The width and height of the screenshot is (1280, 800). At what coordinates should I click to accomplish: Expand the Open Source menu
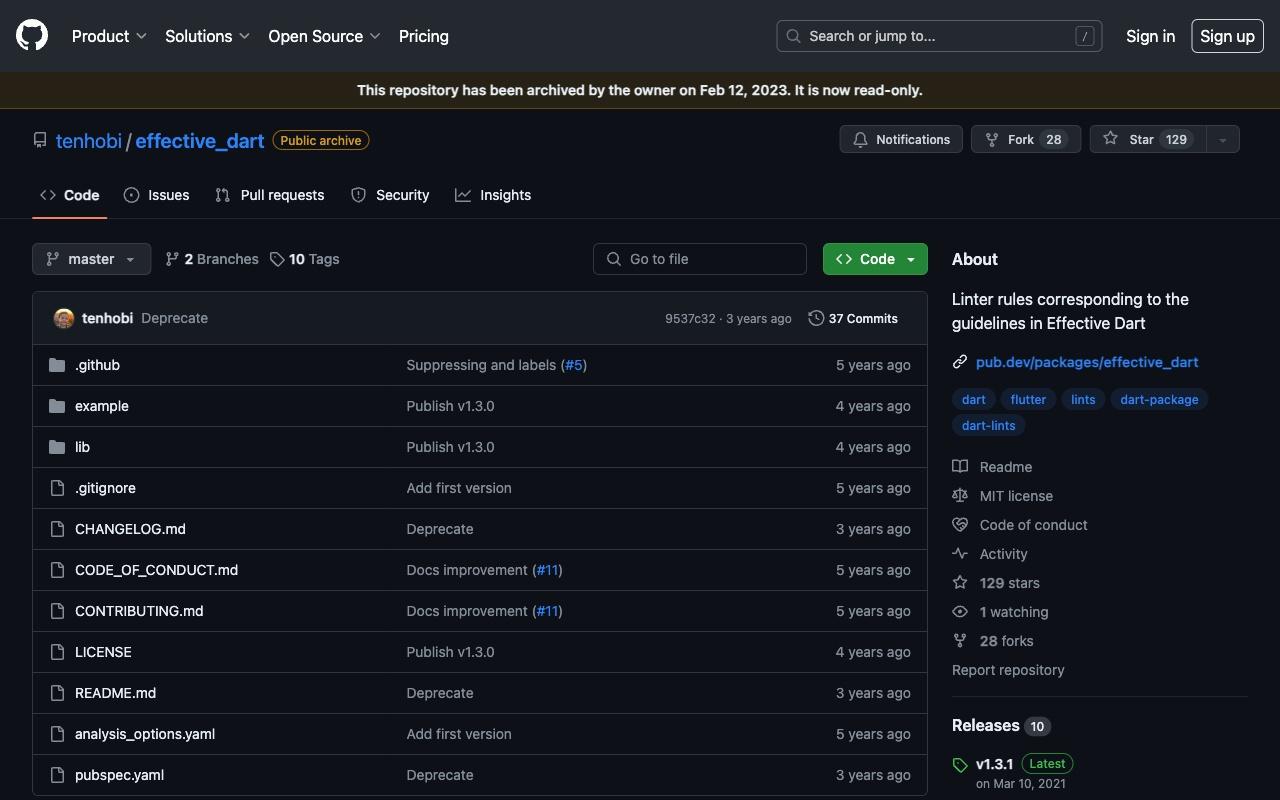pos(324,36)
